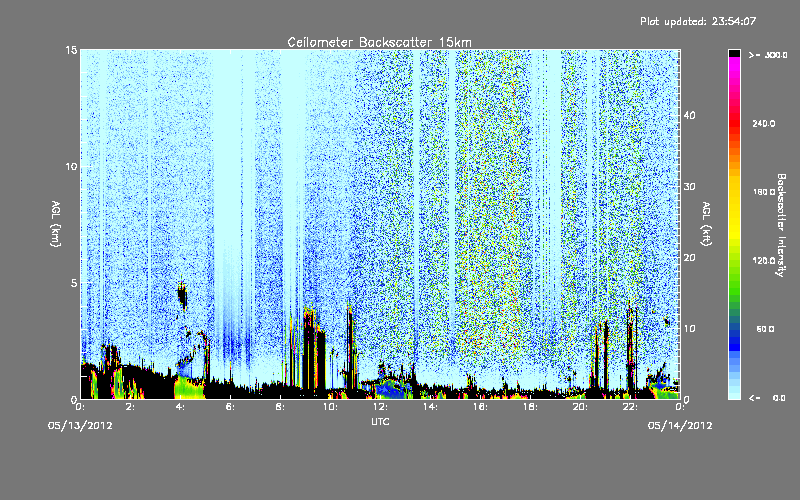Click the '15' tick on the km axis
The width and height of the screenshot is (800, 500).
point(71,50)
